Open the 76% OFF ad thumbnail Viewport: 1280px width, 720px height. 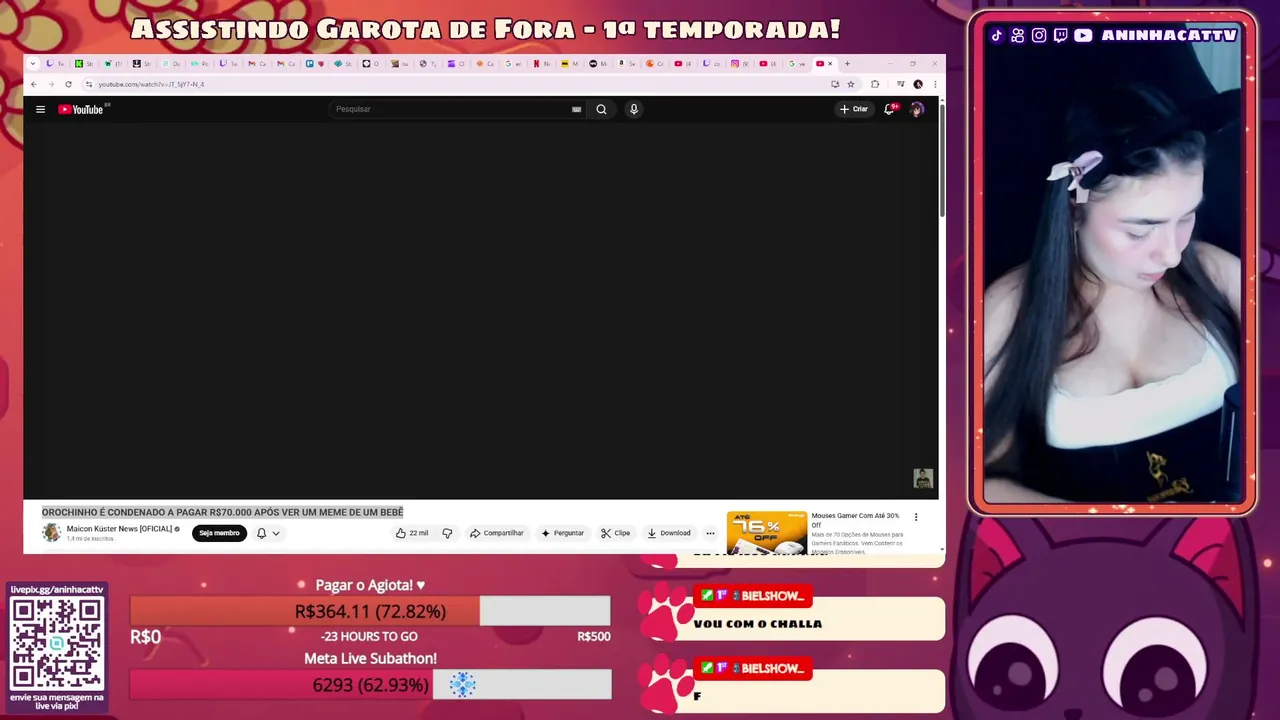tap(766, 532)
